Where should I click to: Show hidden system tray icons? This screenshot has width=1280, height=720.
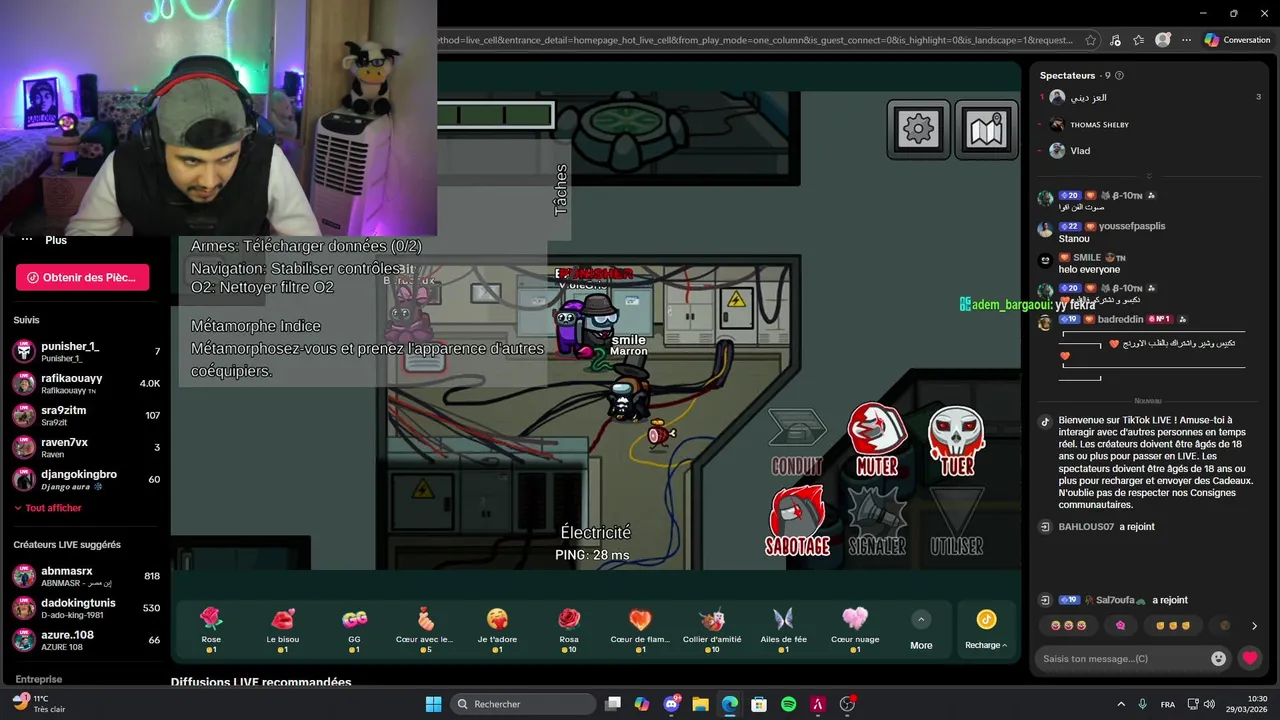pyautogui.click(x=1120, y=704)
